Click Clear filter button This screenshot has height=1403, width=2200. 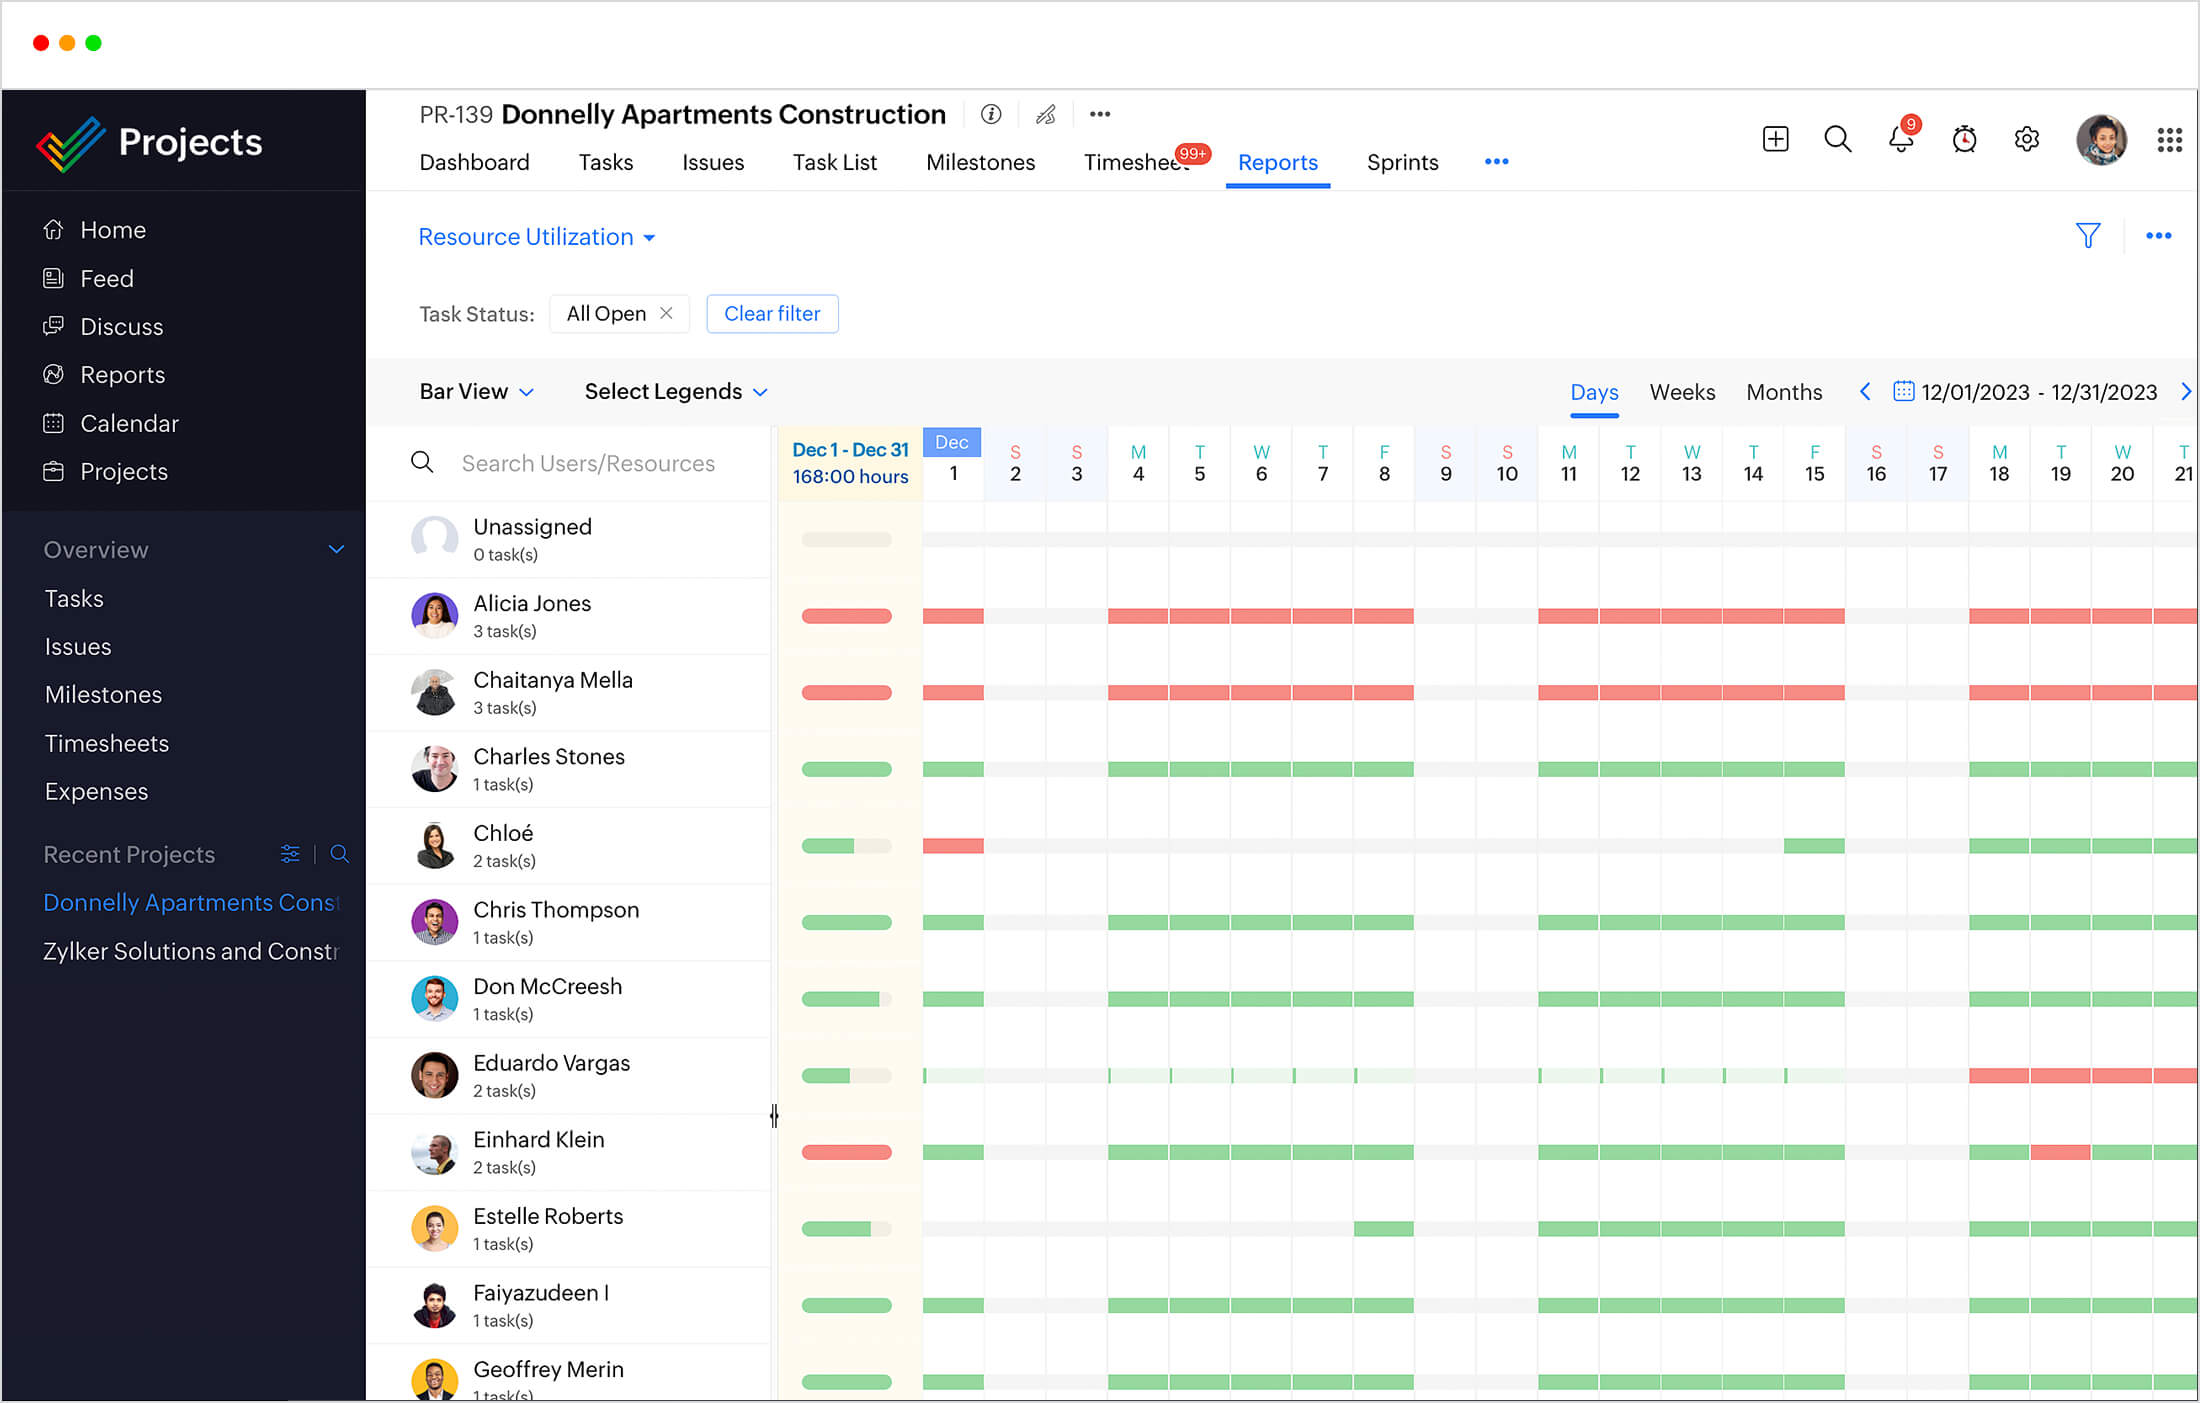click(x=771, y=313)
